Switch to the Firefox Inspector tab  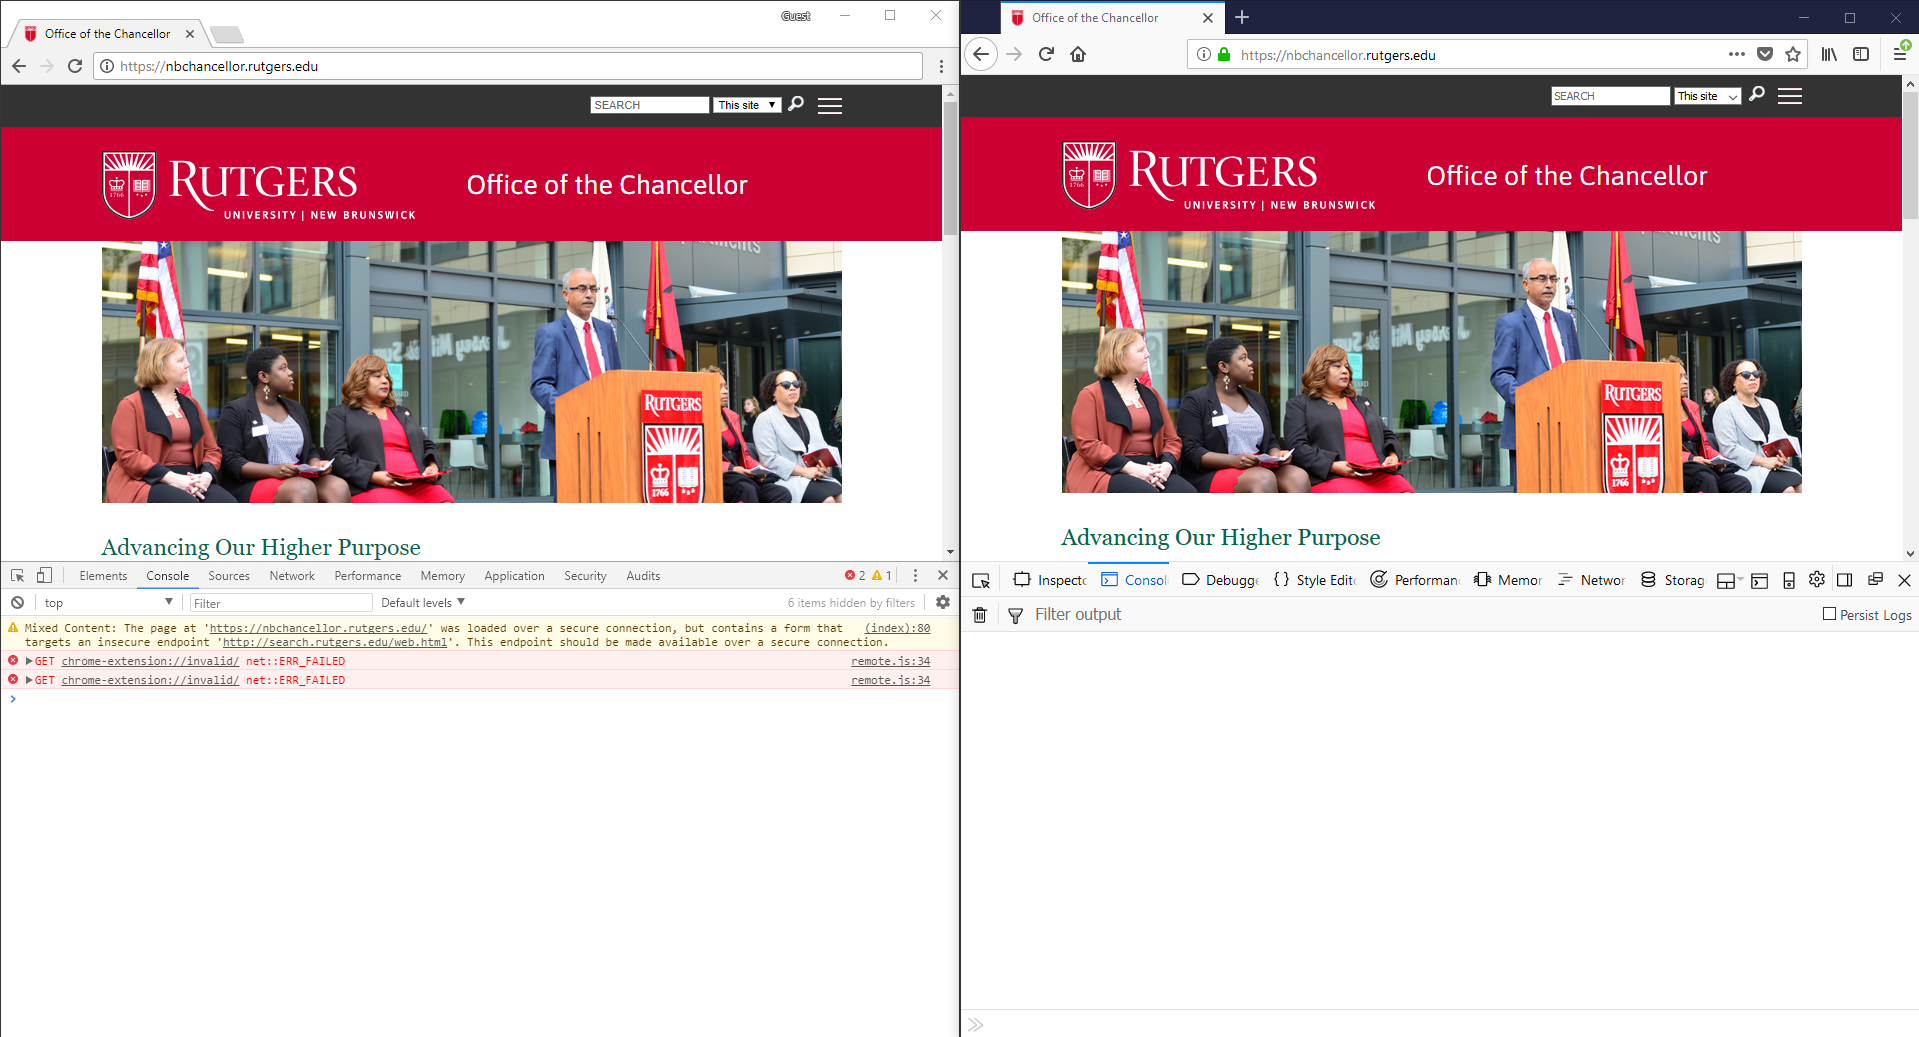click(1050, 580)
